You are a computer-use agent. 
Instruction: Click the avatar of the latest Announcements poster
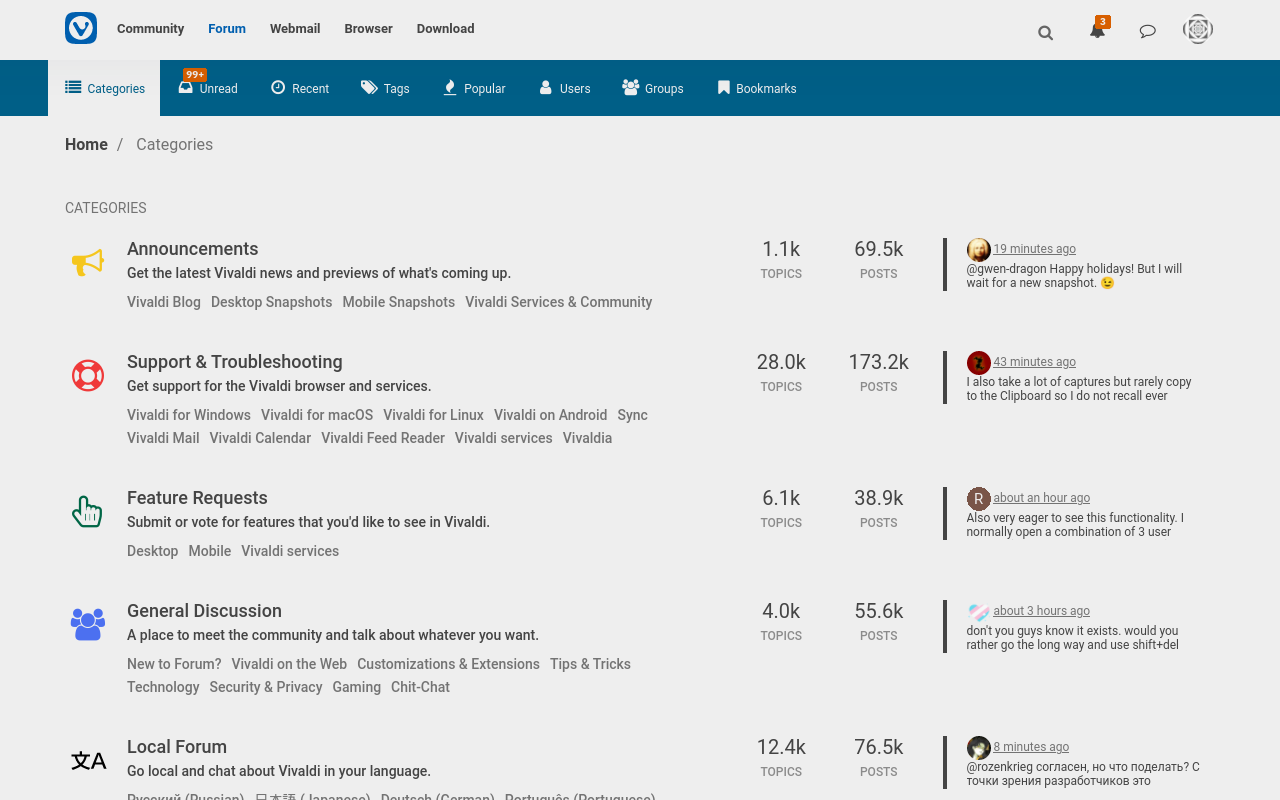976,249
